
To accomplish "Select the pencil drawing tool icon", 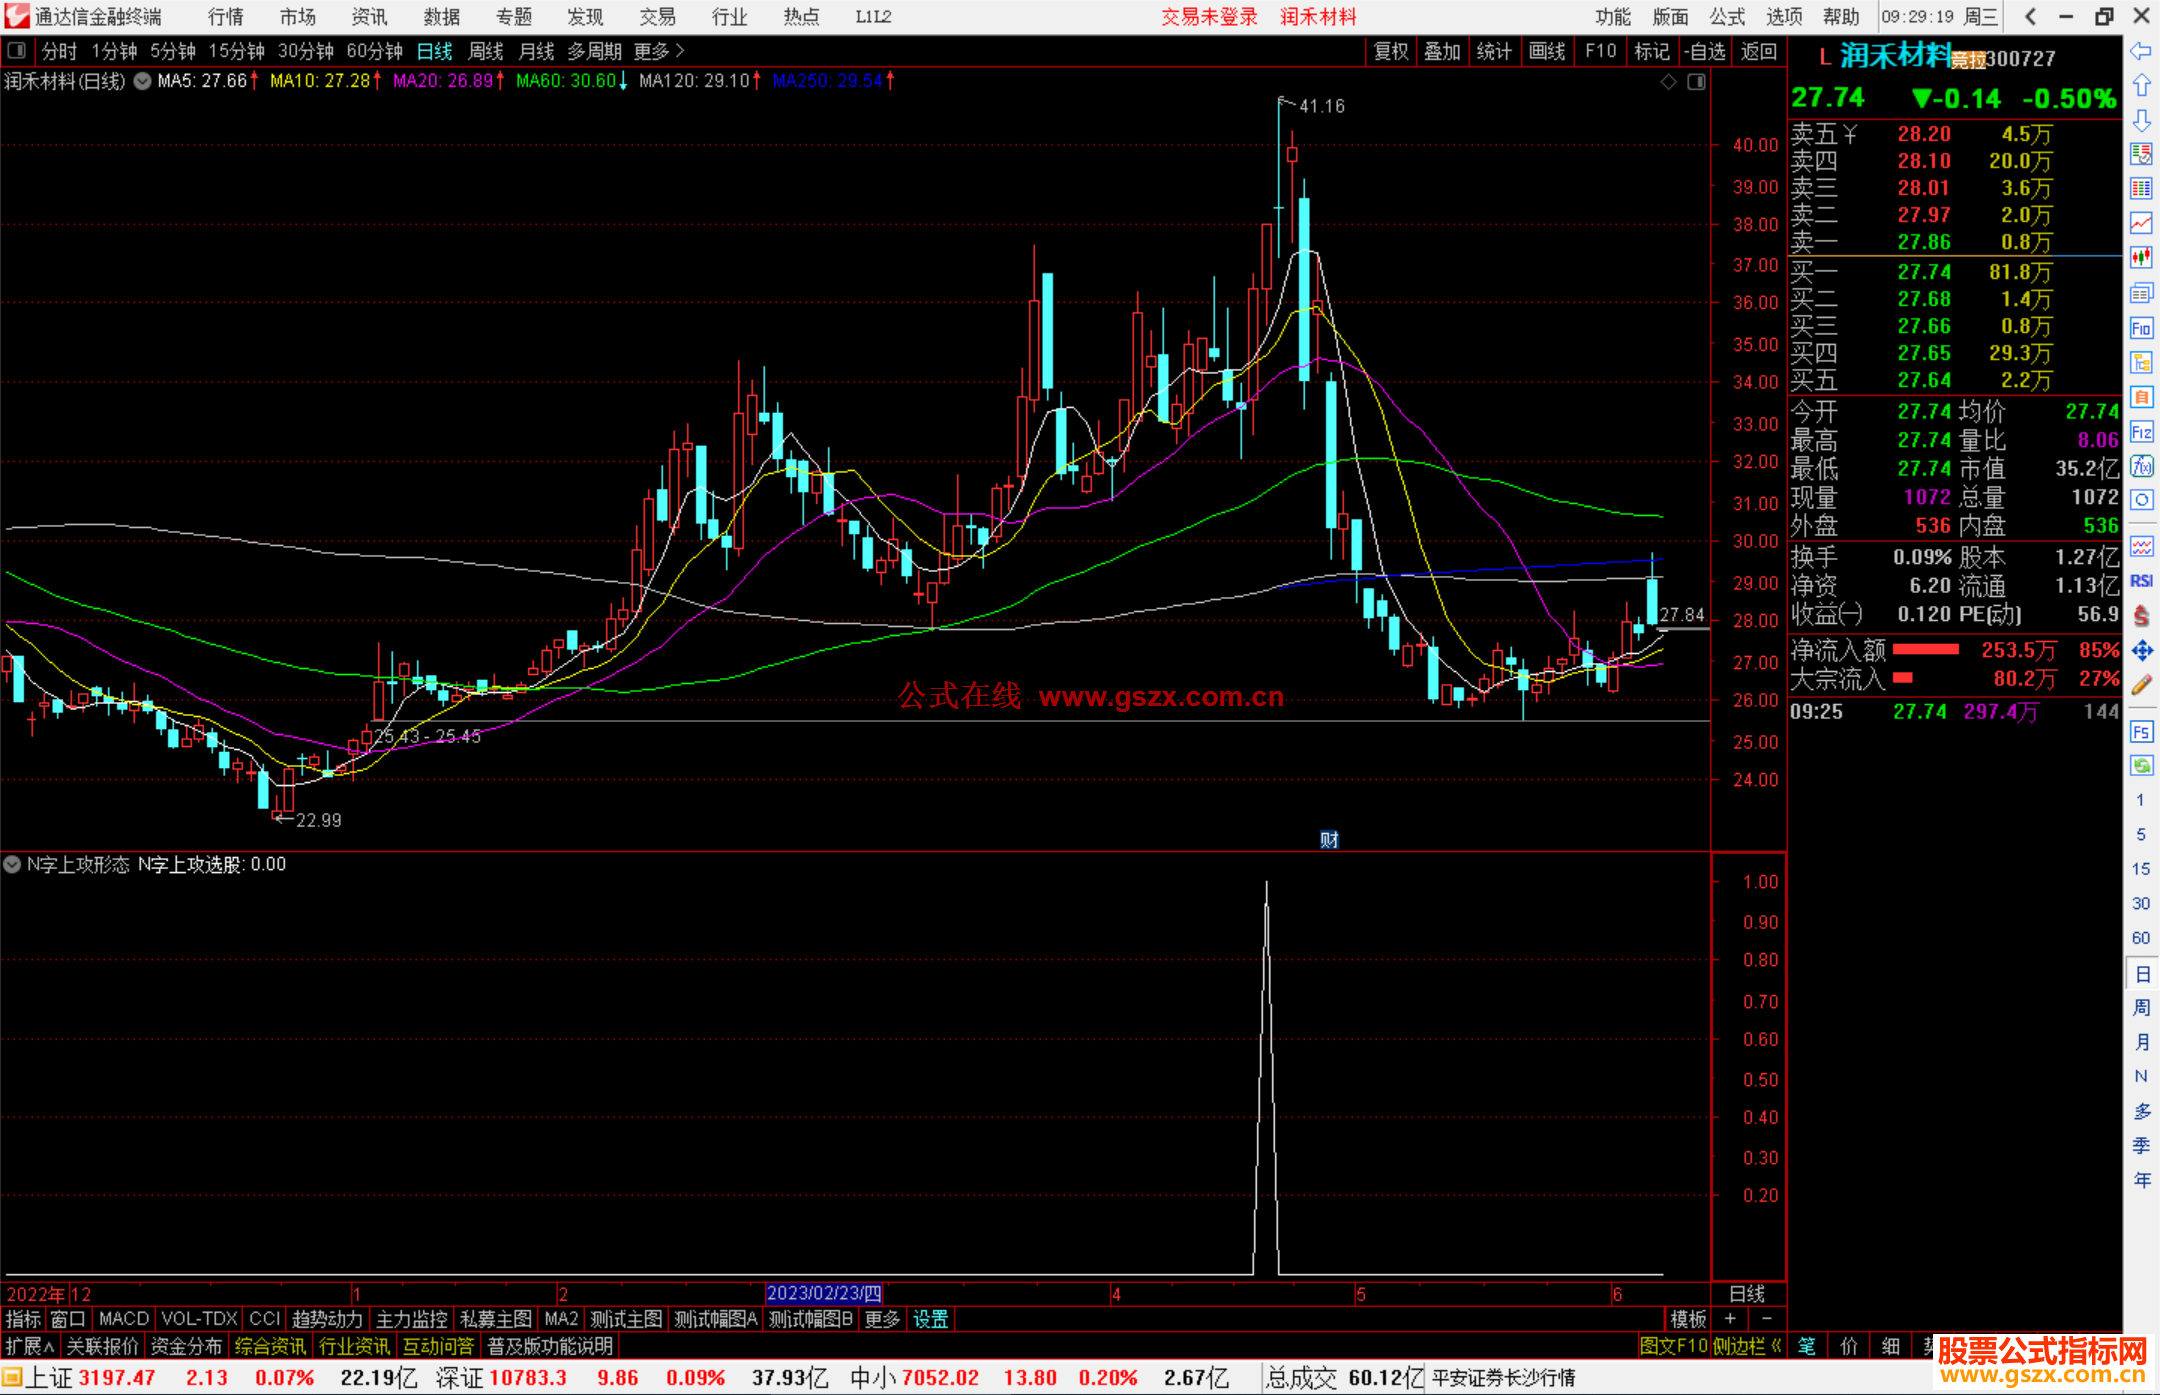I will pos(2141,685).
